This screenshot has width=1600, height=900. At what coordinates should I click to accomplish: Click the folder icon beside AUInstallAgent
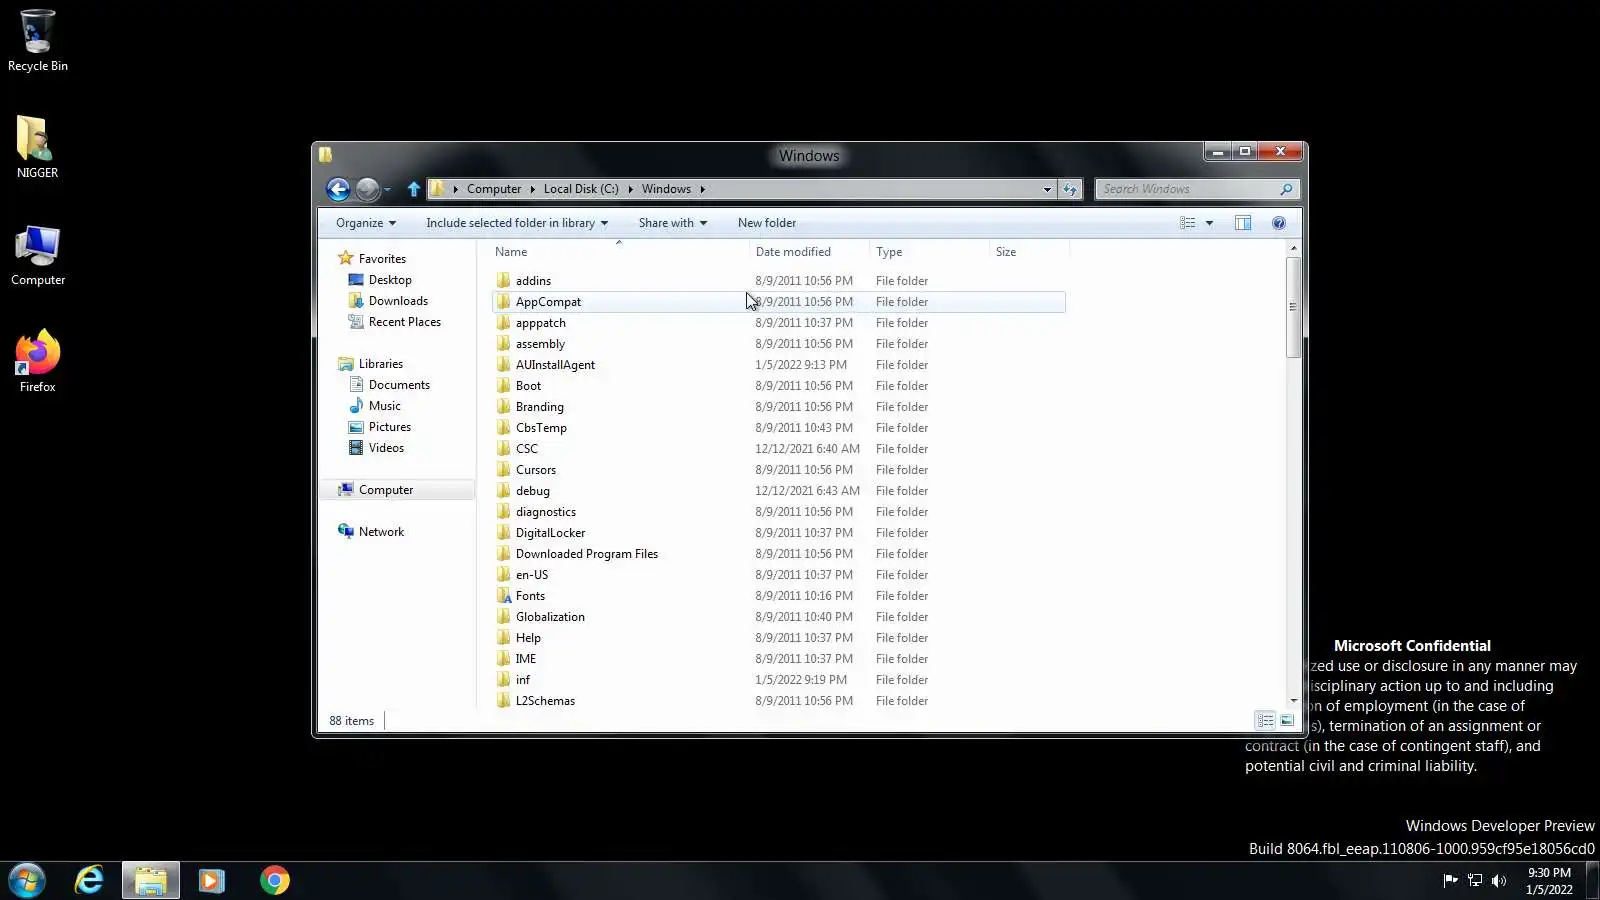[504, 365]
